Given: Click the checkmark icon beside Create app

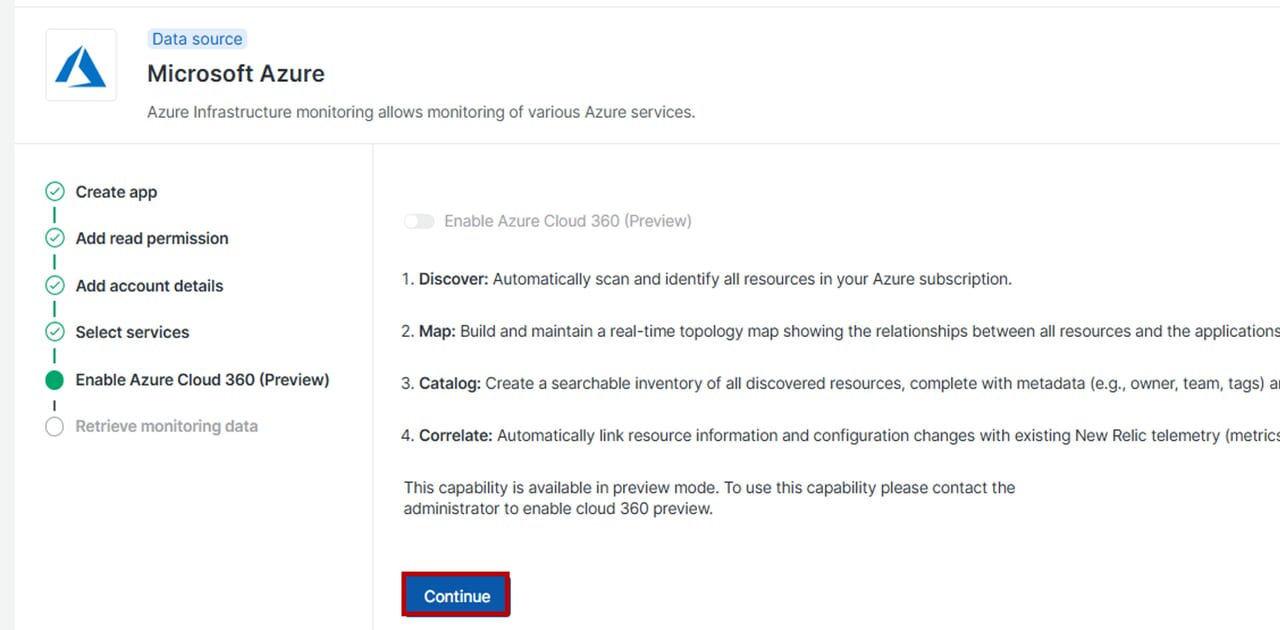Looking at the screenshot, I should 55,192.
